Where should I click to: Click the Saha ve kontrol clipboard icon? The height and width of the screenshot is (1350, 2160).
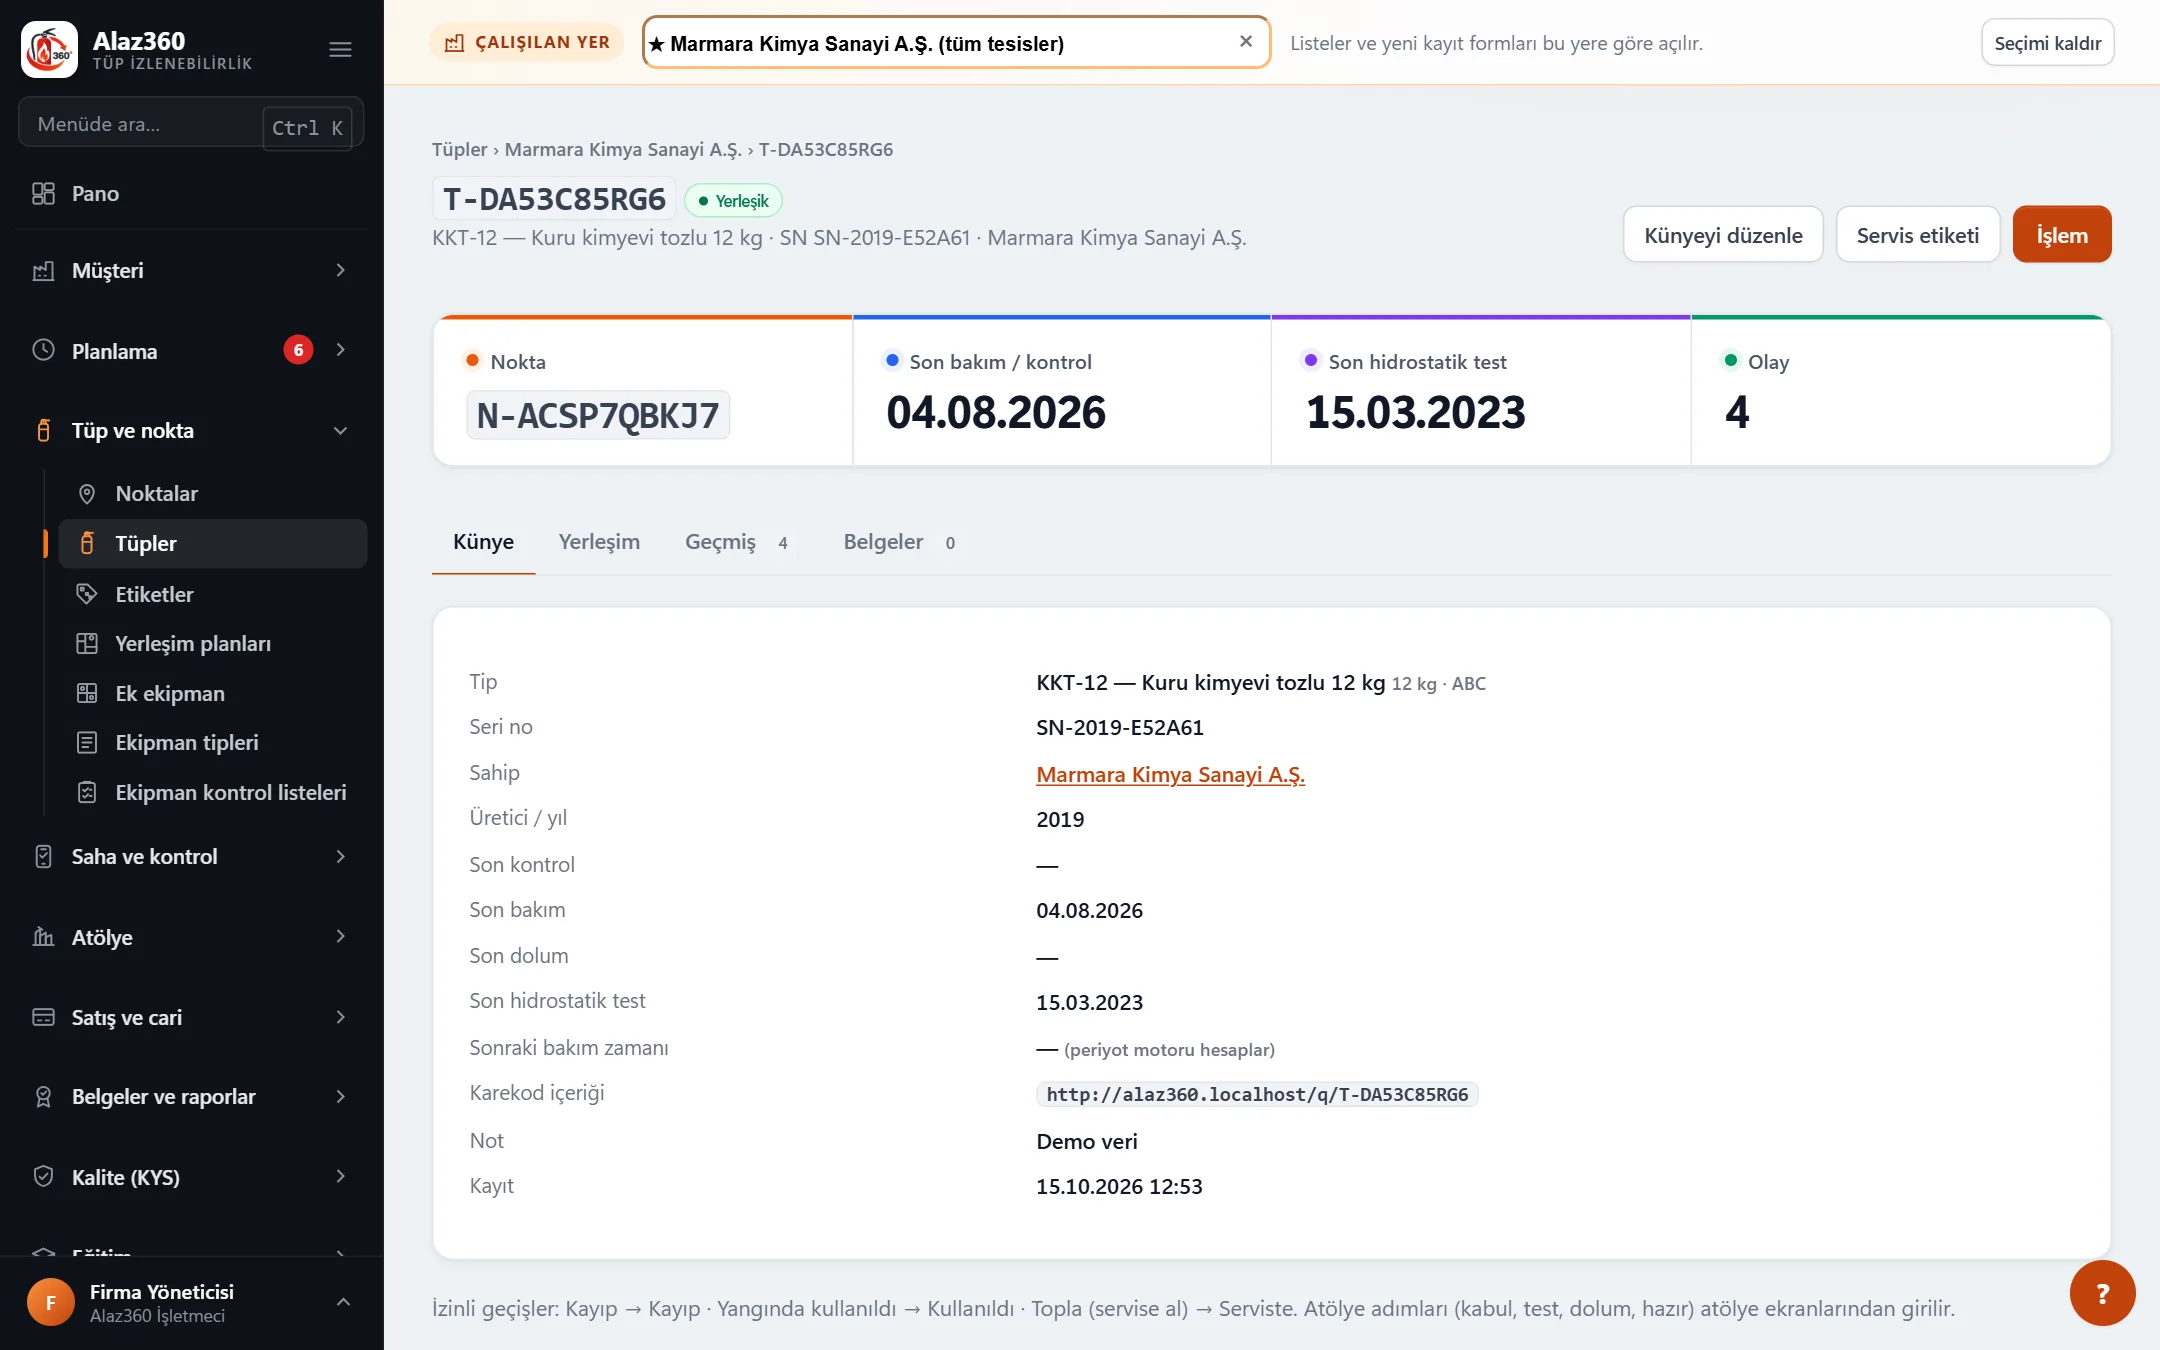pos(43,856)
